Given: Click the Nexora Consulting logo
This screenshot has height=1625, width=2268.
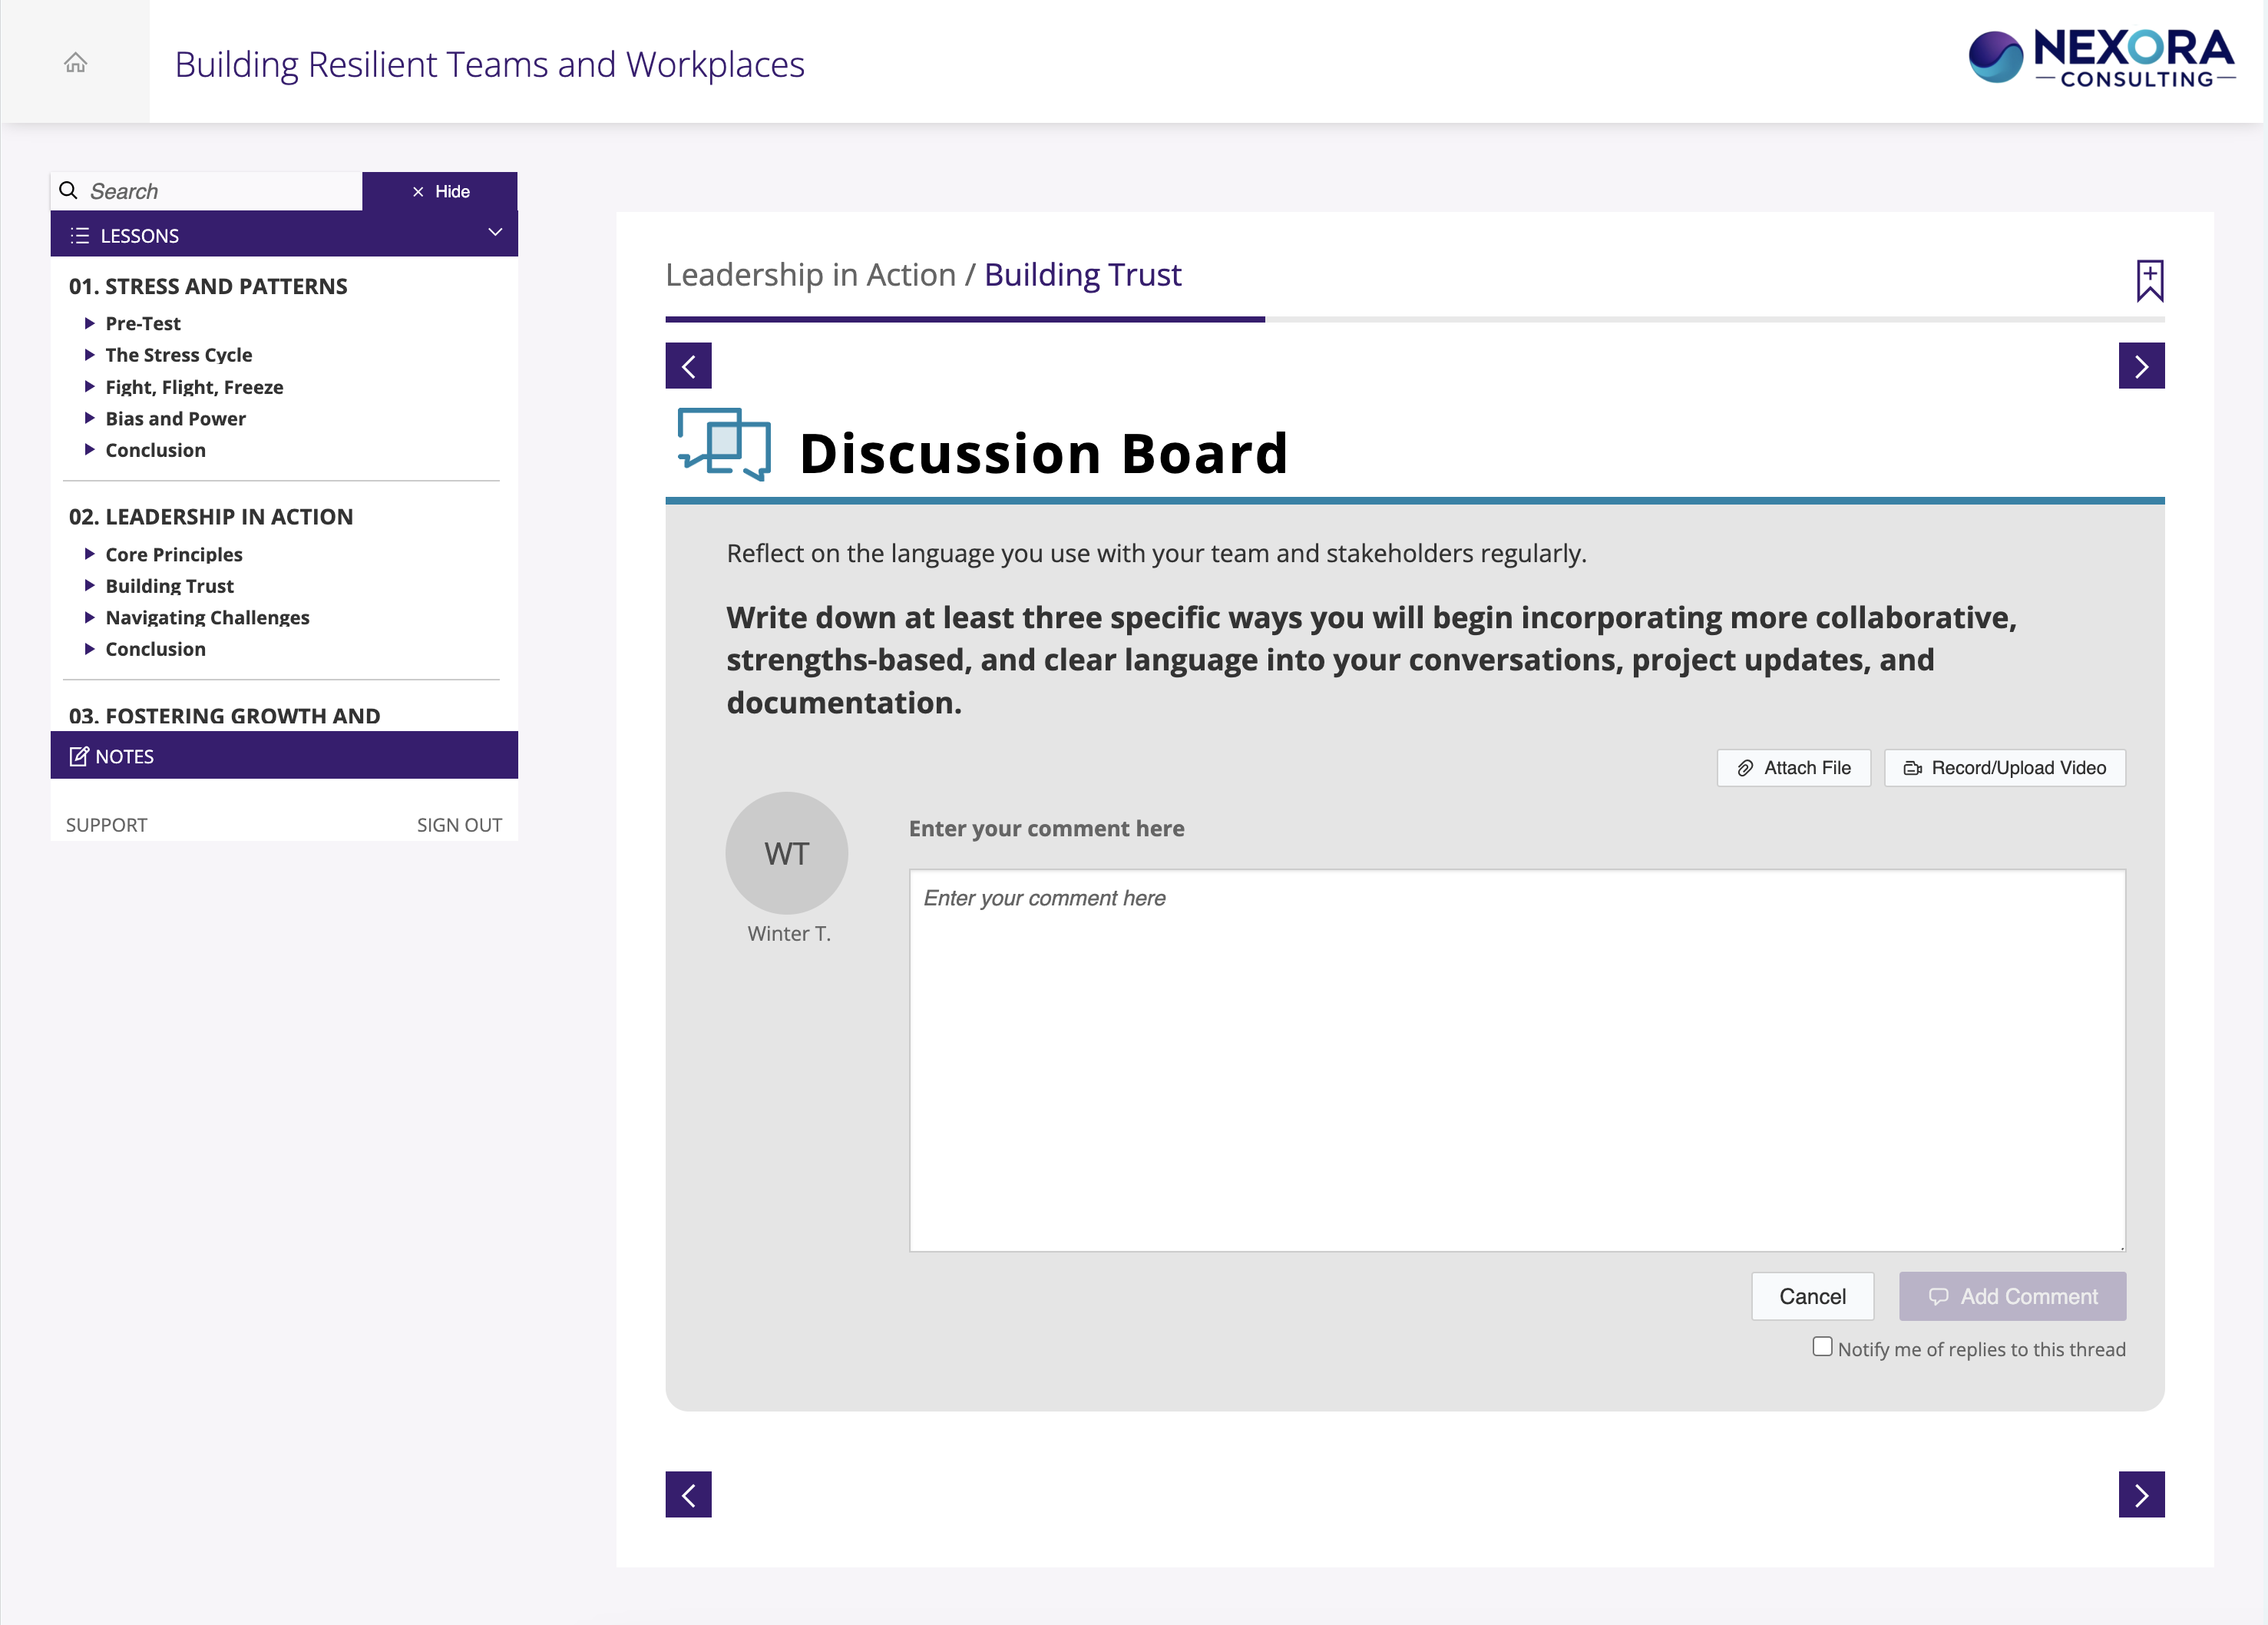Looking at the screenshot, I should point(2101,58).
